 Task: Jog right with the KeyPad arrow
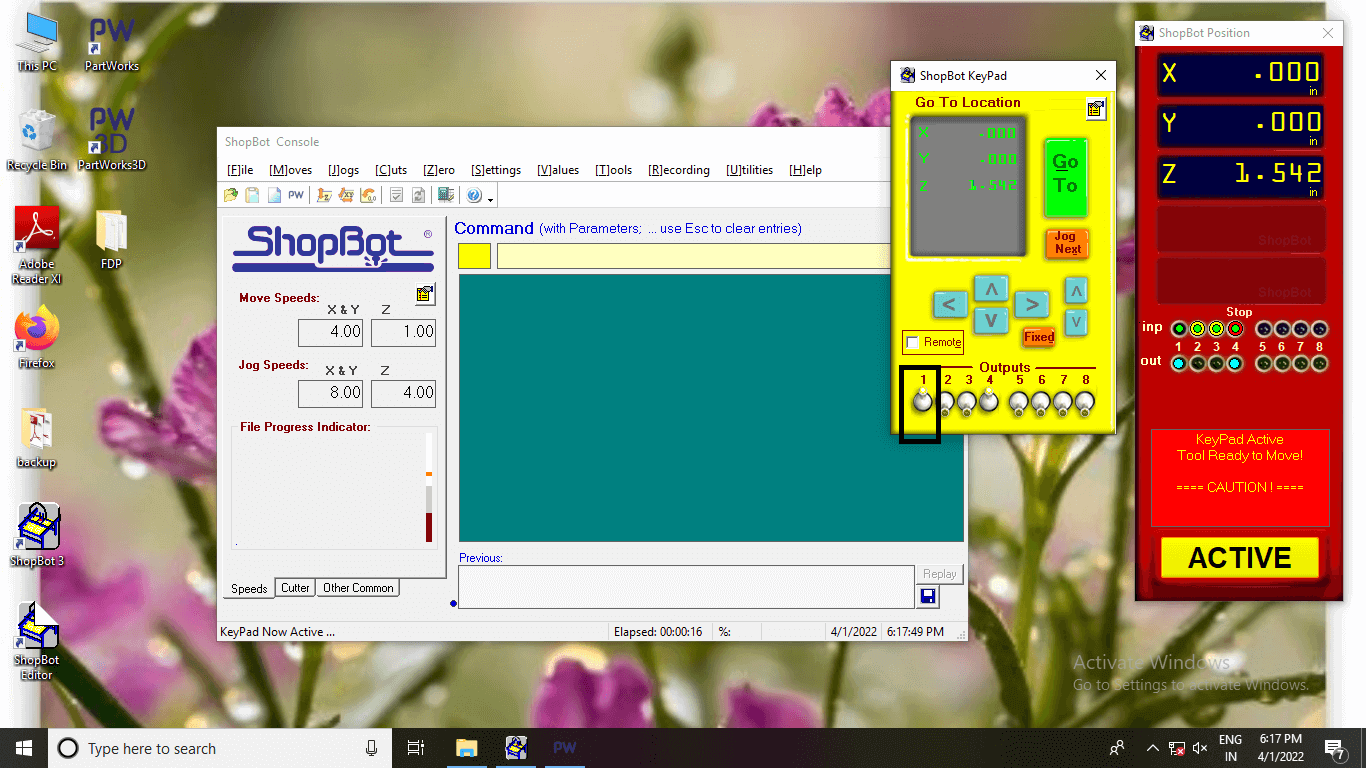pyautogui.click(x=1031, y=304)
